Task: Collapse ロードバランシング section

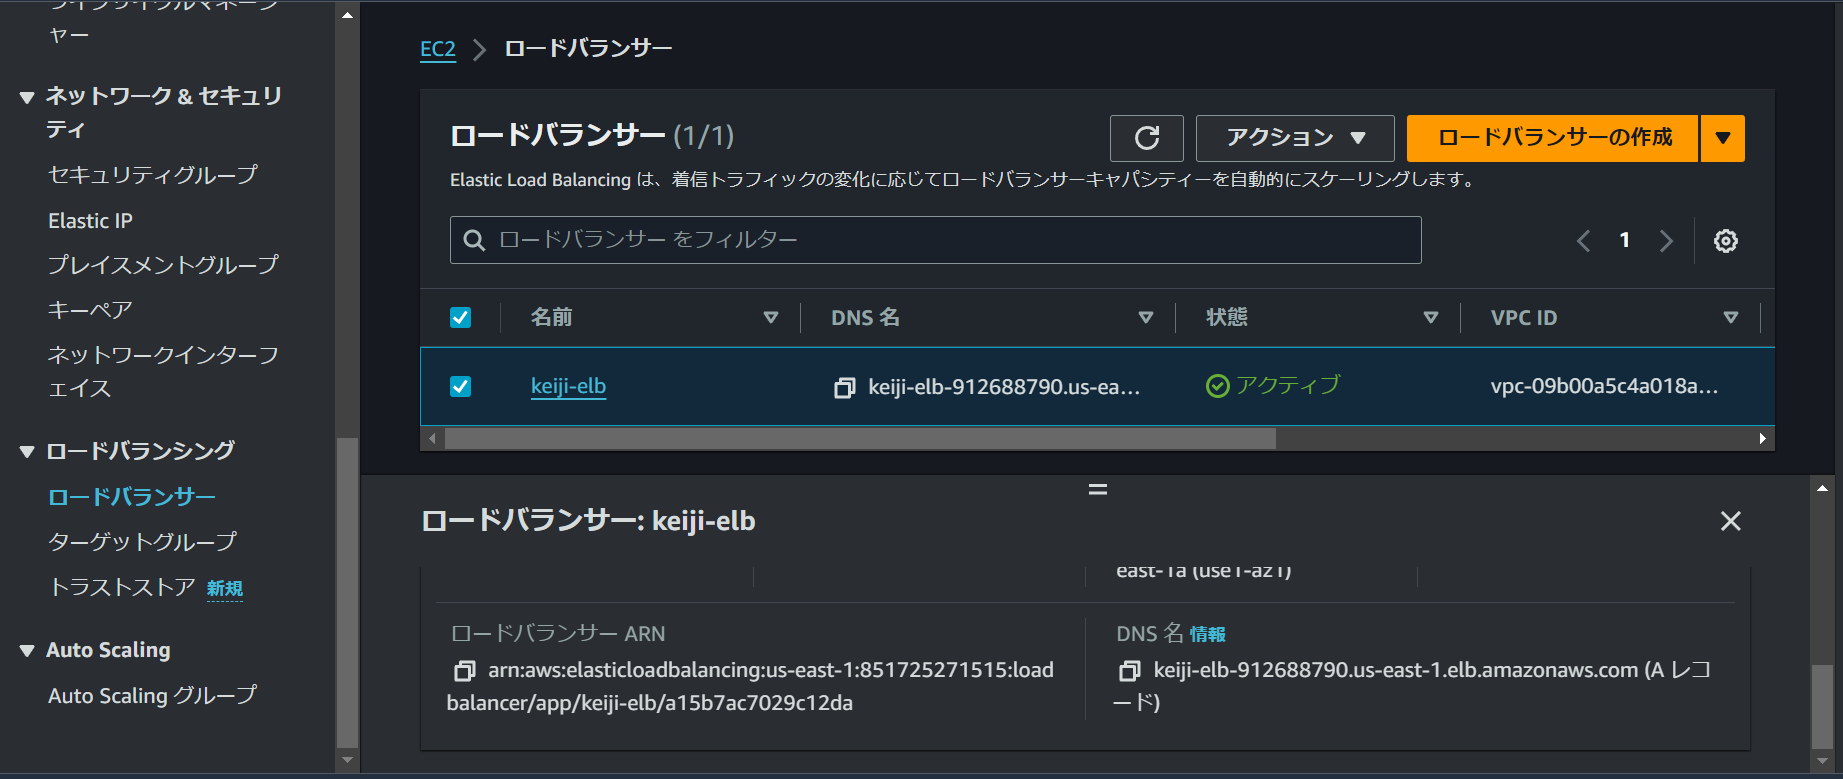Action: coord(27,452)
